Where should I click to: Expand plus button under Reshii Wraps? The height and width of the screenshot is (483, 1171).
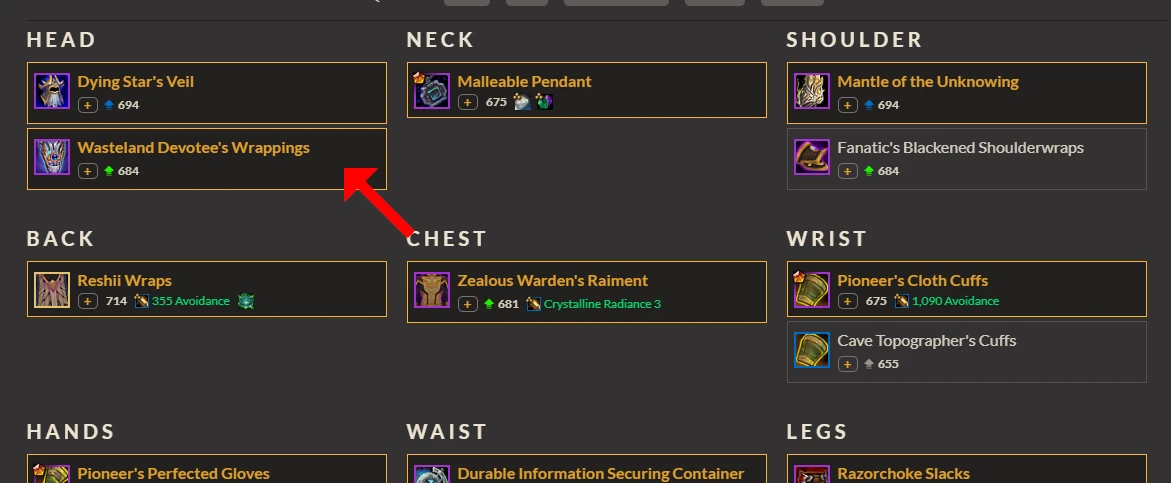coord(87,302)
